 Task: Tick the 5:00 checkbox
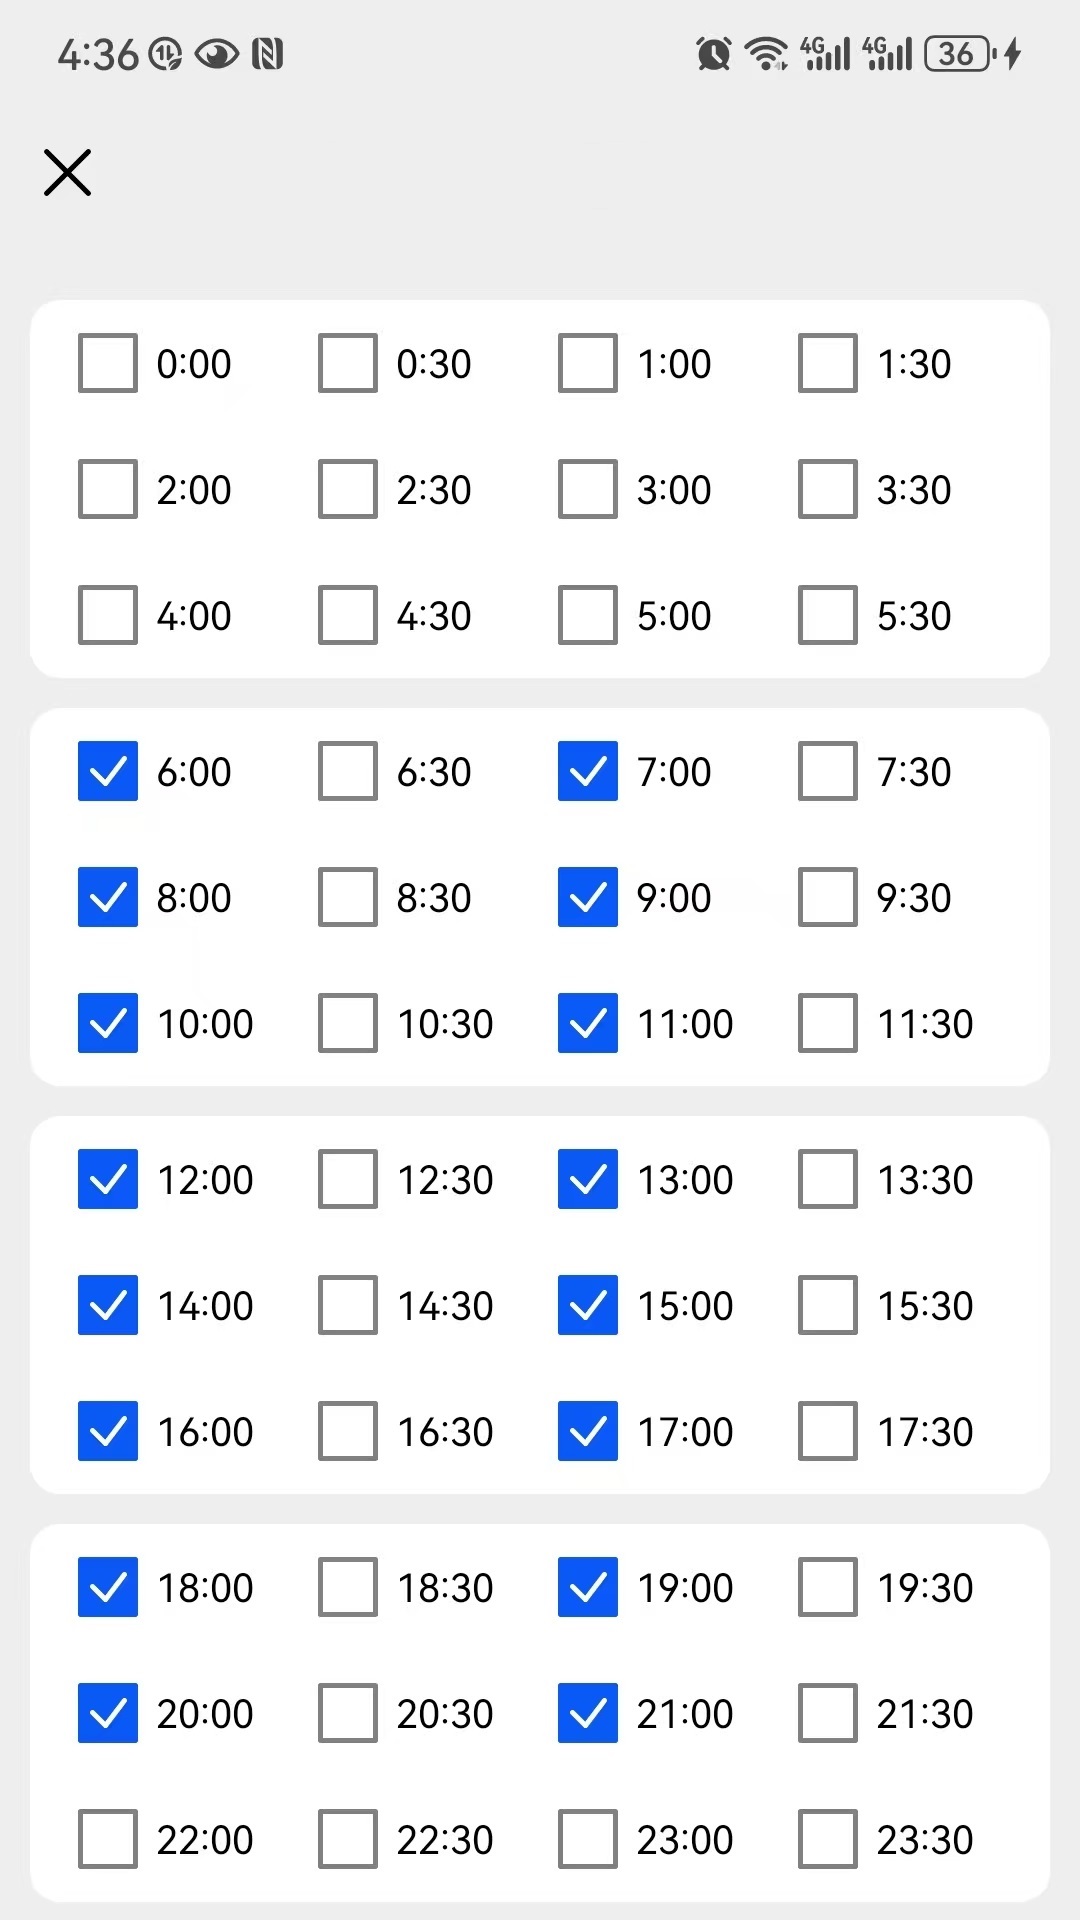pos(588,615)
